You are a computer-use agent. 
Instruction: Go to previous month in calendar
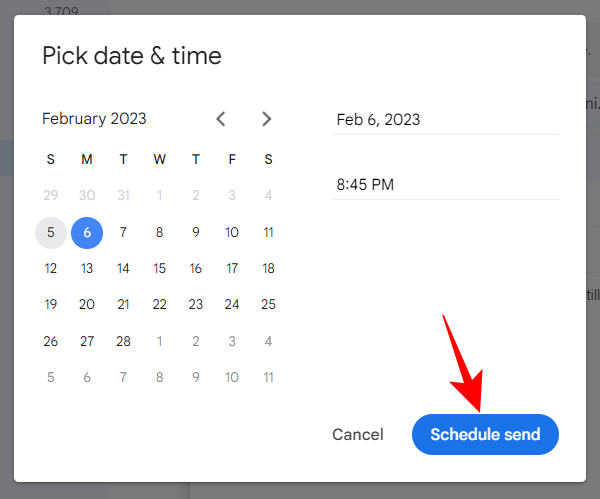pyautogui.click(x=221, y=119)
